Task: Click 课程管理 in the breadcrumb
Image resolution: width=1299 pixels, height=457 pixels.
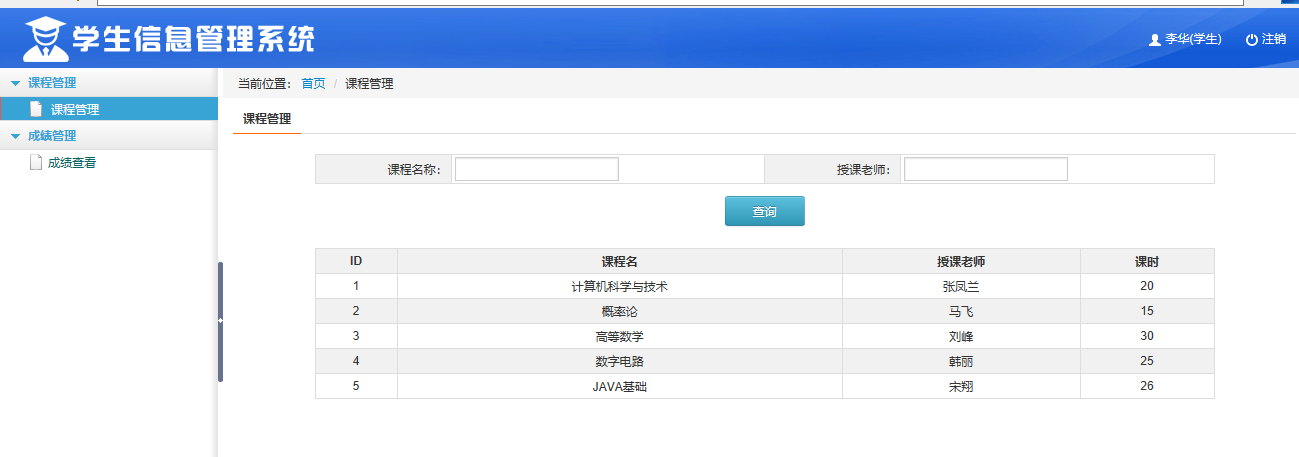Action: coord(369,84)
